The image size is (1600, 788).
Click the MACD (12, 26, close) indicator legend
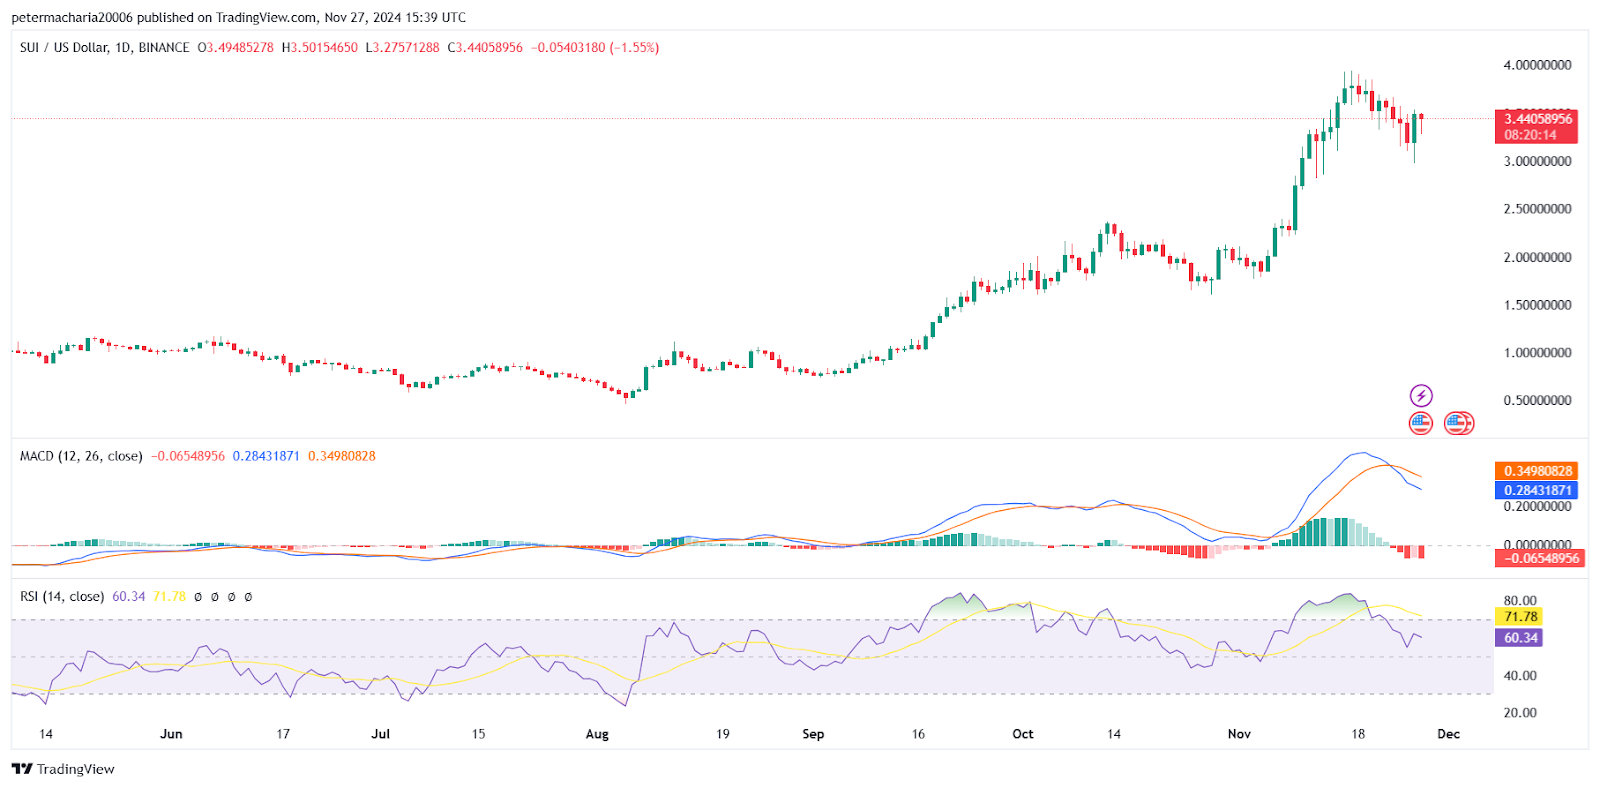[x=81, y=456]
